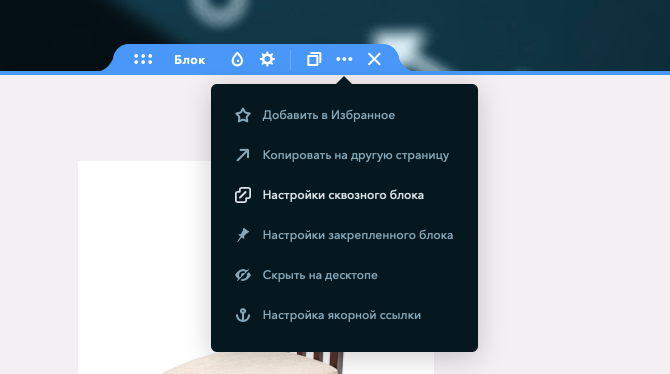The height and width of the screenshot is (374, 670).
Task: Open block design via the droplet icon
Action: (x=237, y=59)
